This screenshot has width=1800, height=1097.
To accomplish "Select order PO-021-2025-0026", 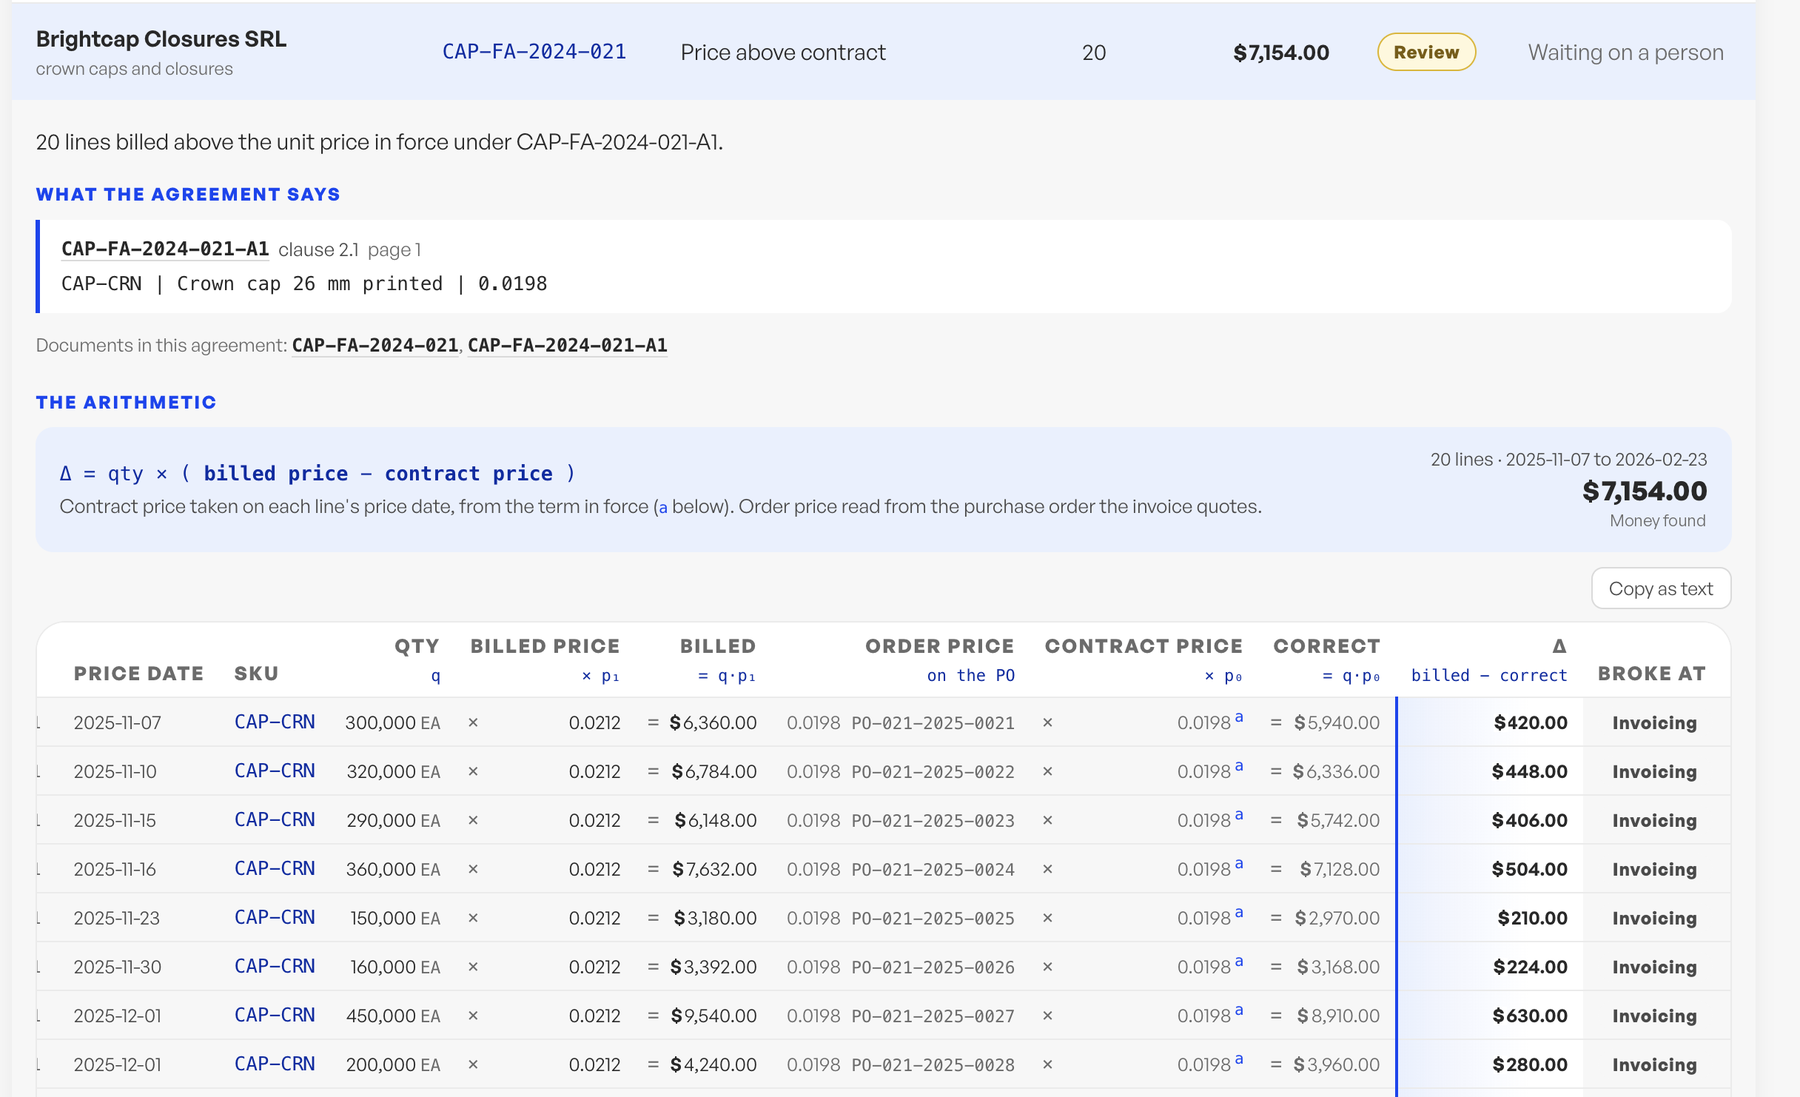I will click(933, 968).
